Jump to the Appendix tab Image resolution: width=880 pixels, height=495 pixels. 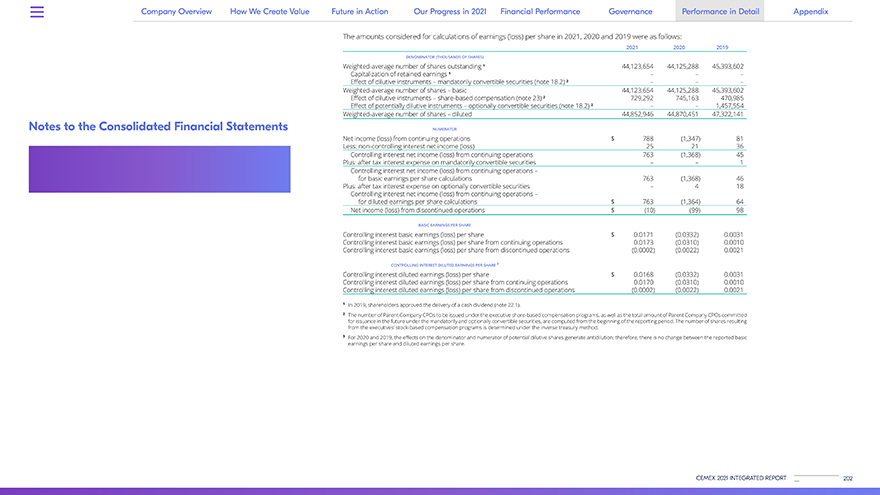tap(810, 11)
